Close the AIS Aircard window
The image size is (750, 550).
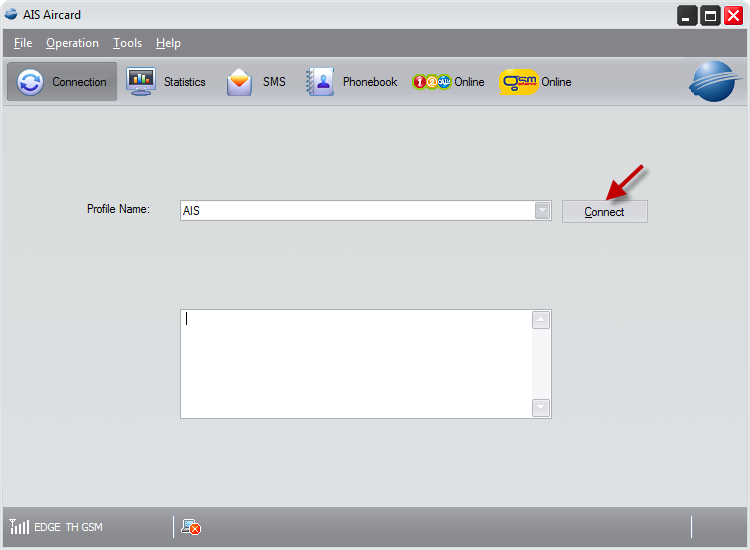coord(733,15)
